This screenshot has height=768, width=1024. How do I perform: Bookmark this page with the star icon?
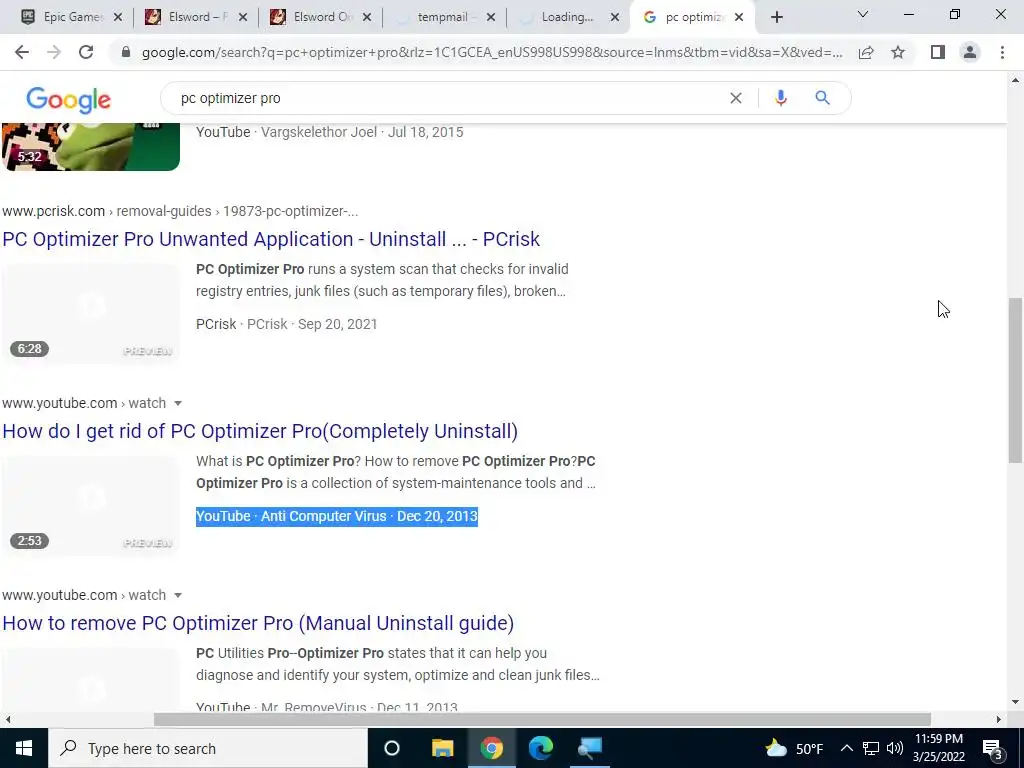[x=898, y=52]
